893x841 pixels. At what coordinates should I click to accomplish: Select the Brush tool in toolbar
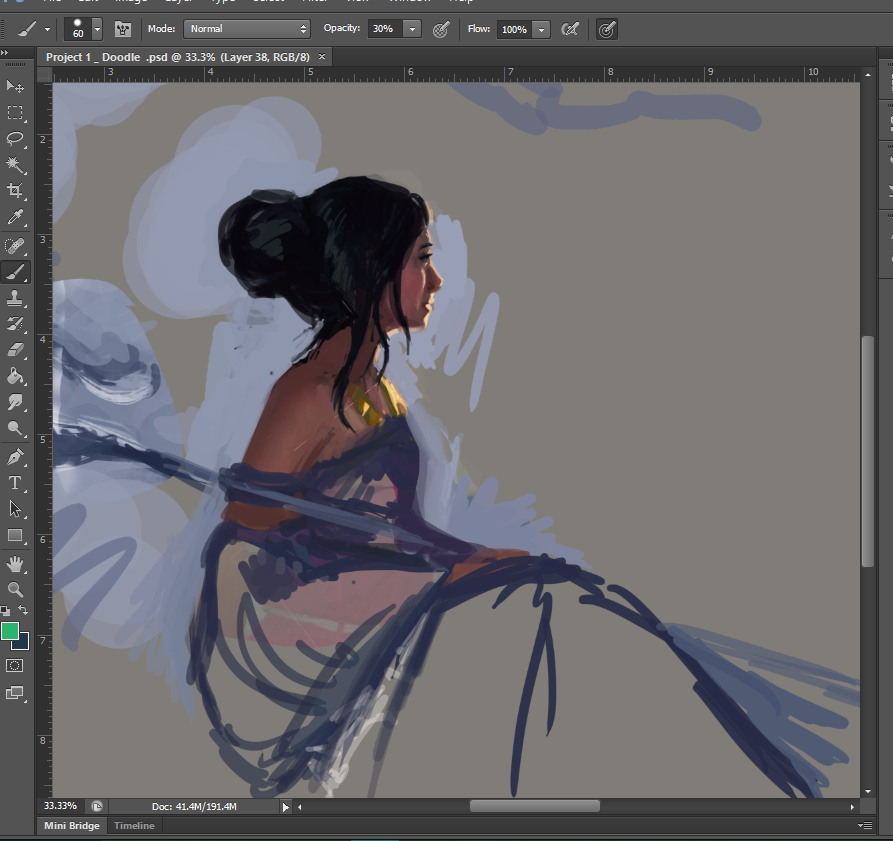click(x=15, y=272)
